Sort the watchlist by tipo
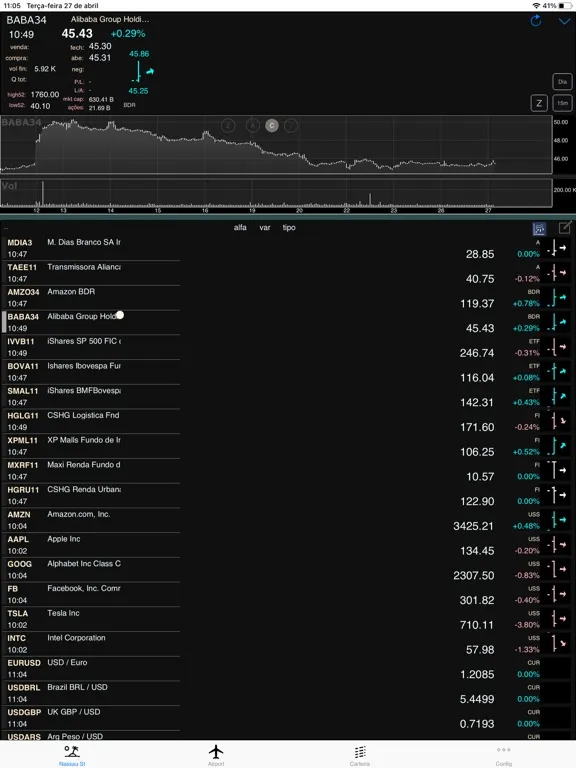The image size is (576, 768). (289, 228)
